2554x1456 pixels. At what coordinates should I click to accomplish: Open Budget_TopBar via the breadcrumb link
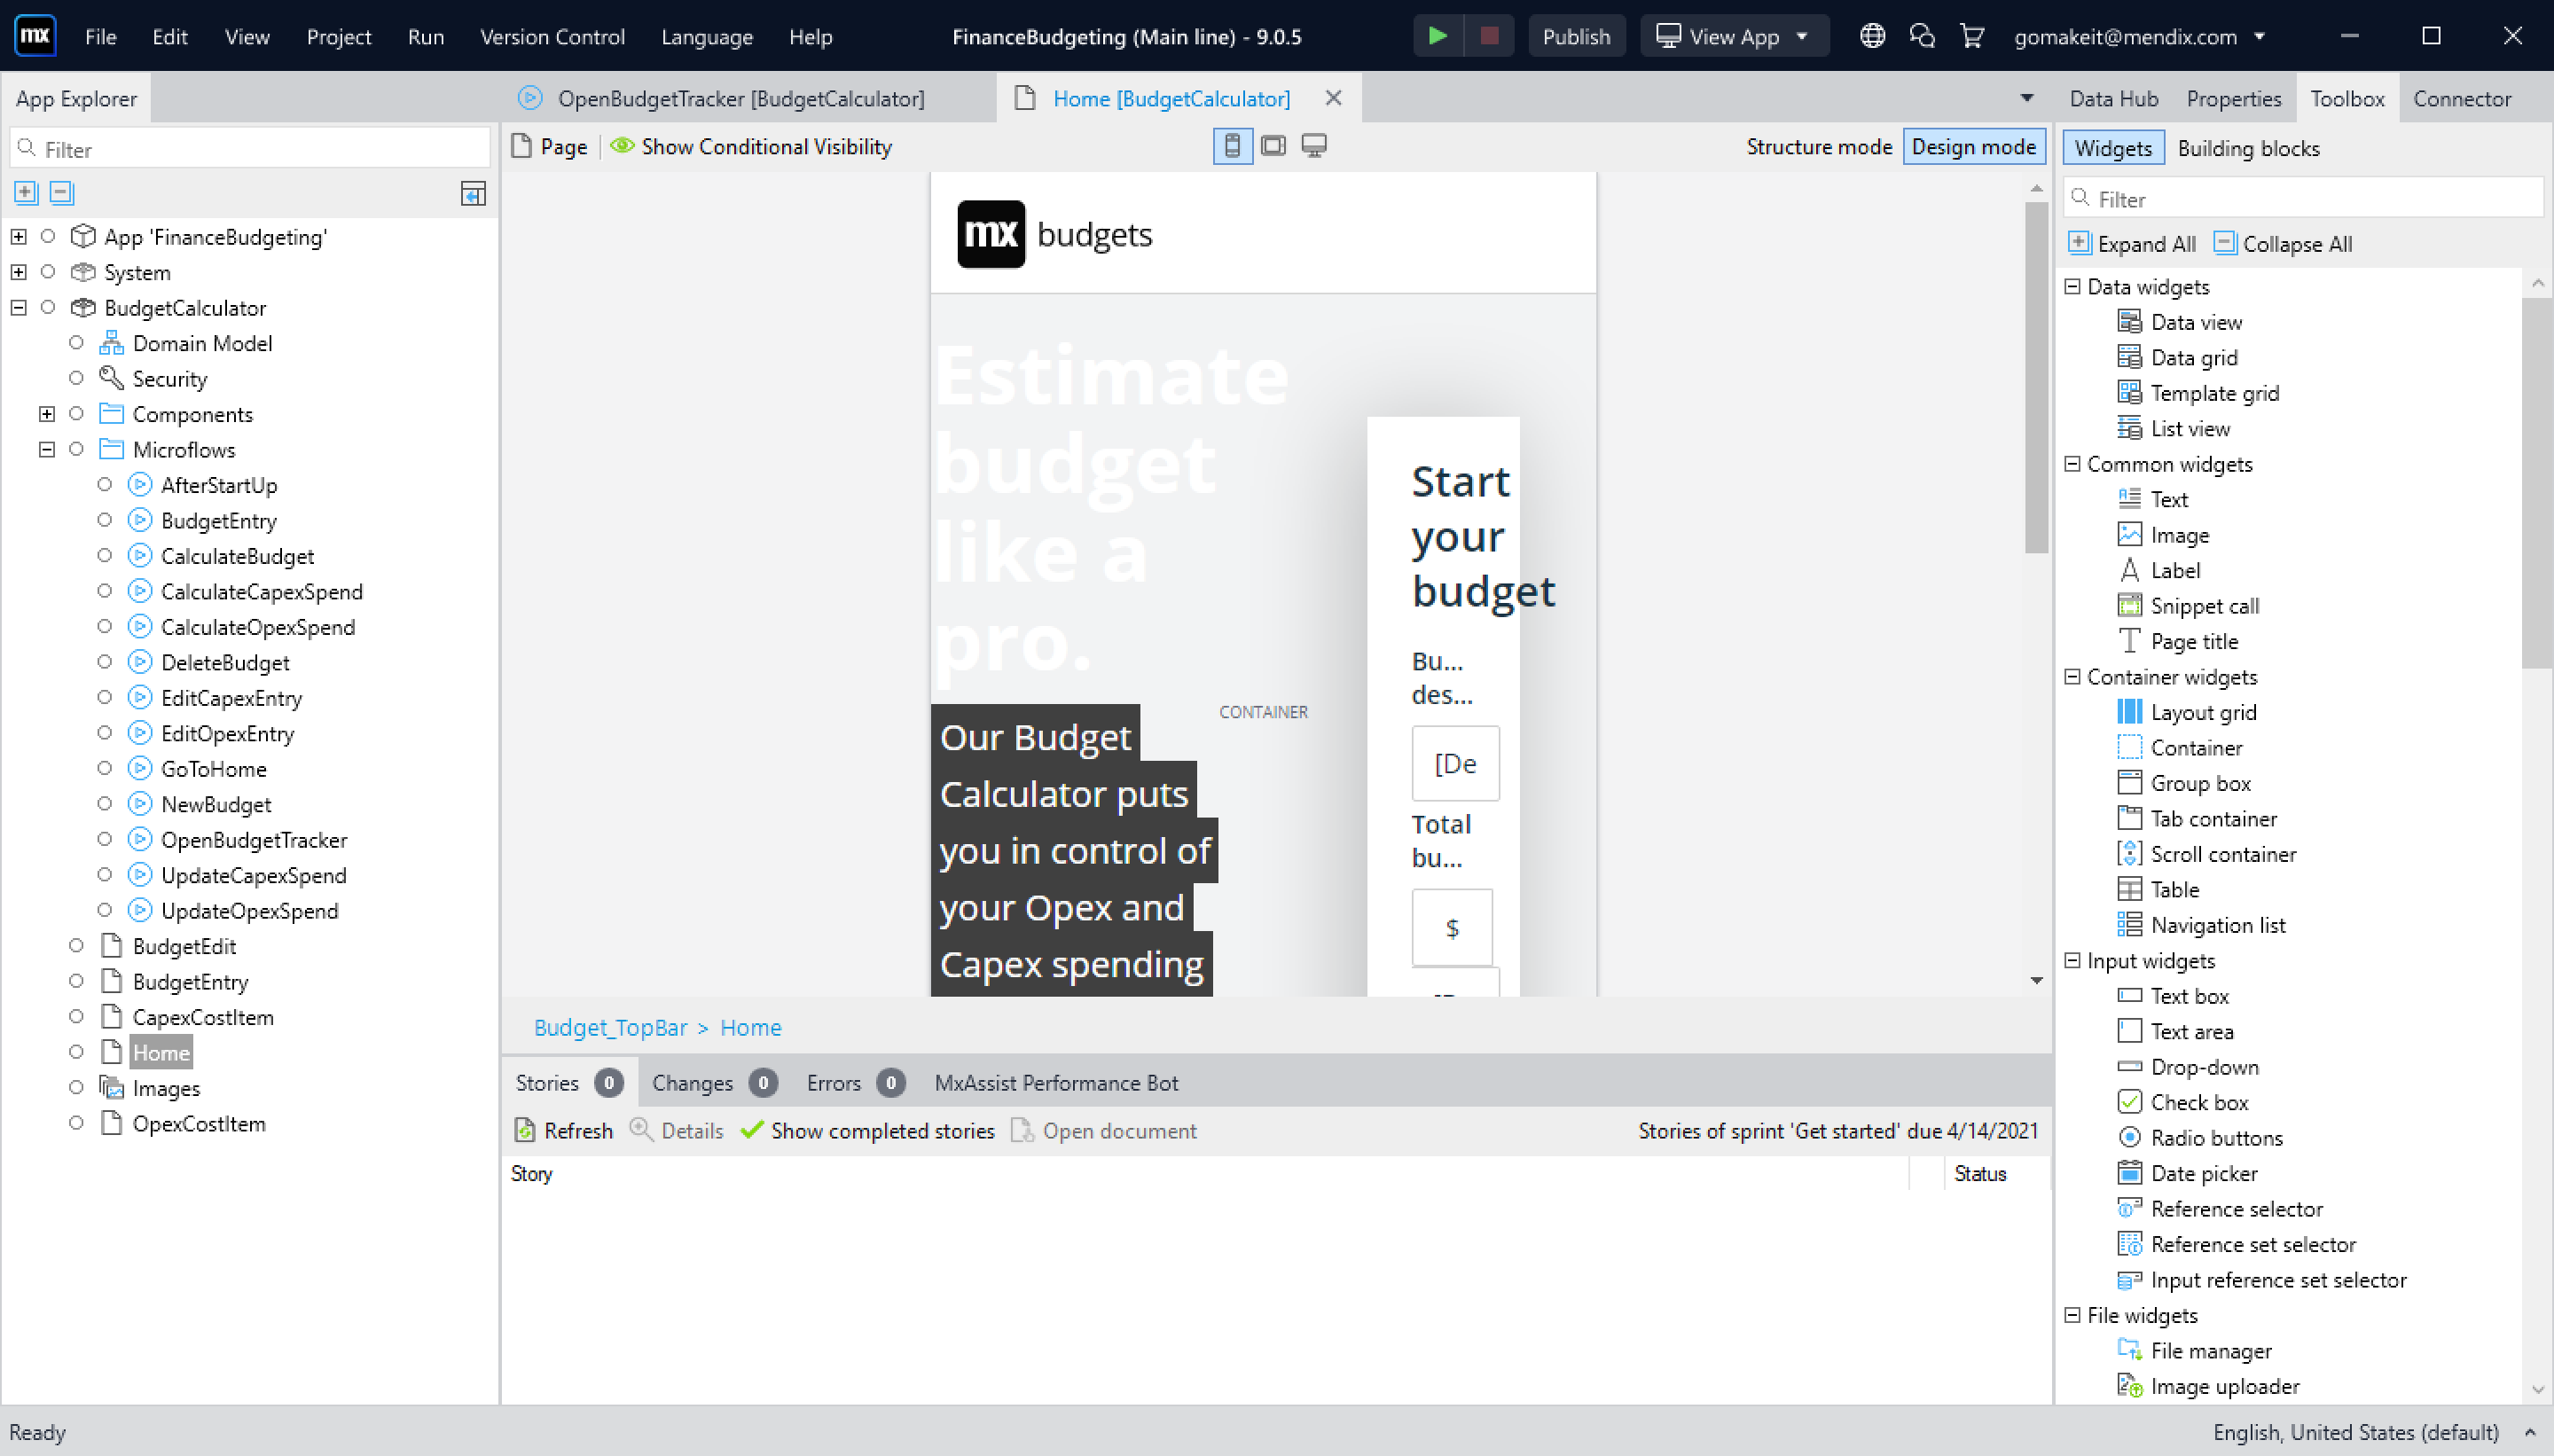click(610, 1027)
